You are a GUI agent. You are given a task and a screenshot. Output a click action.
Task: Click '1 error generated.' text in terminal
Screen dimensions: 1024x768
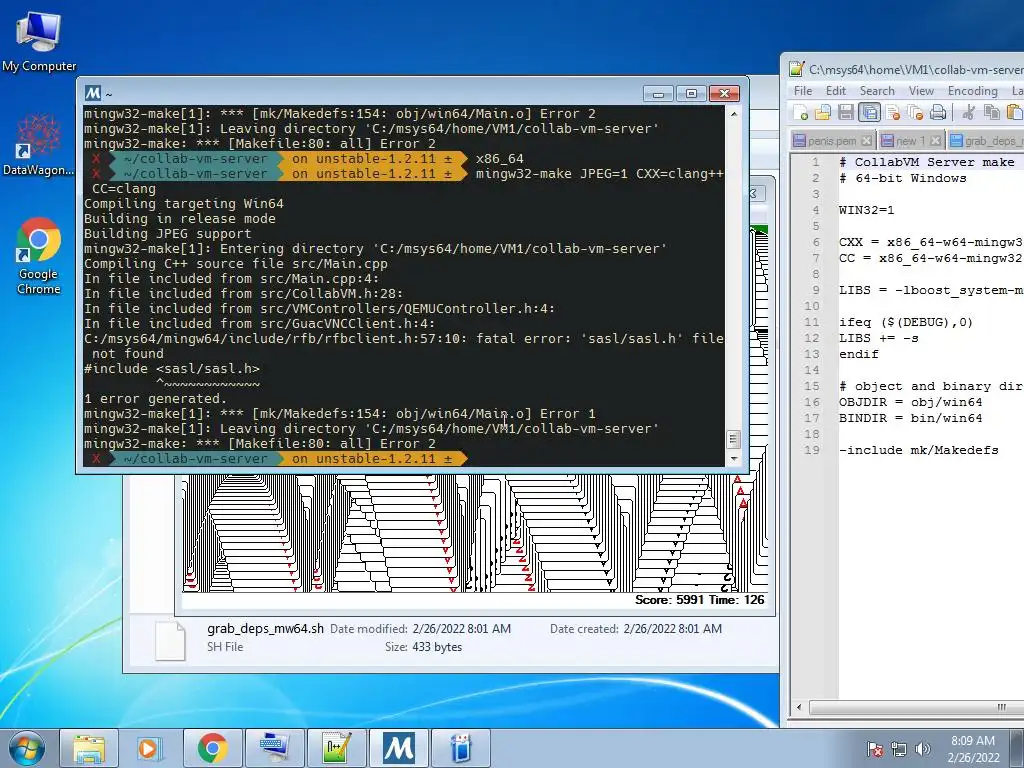tap(155, 399)
